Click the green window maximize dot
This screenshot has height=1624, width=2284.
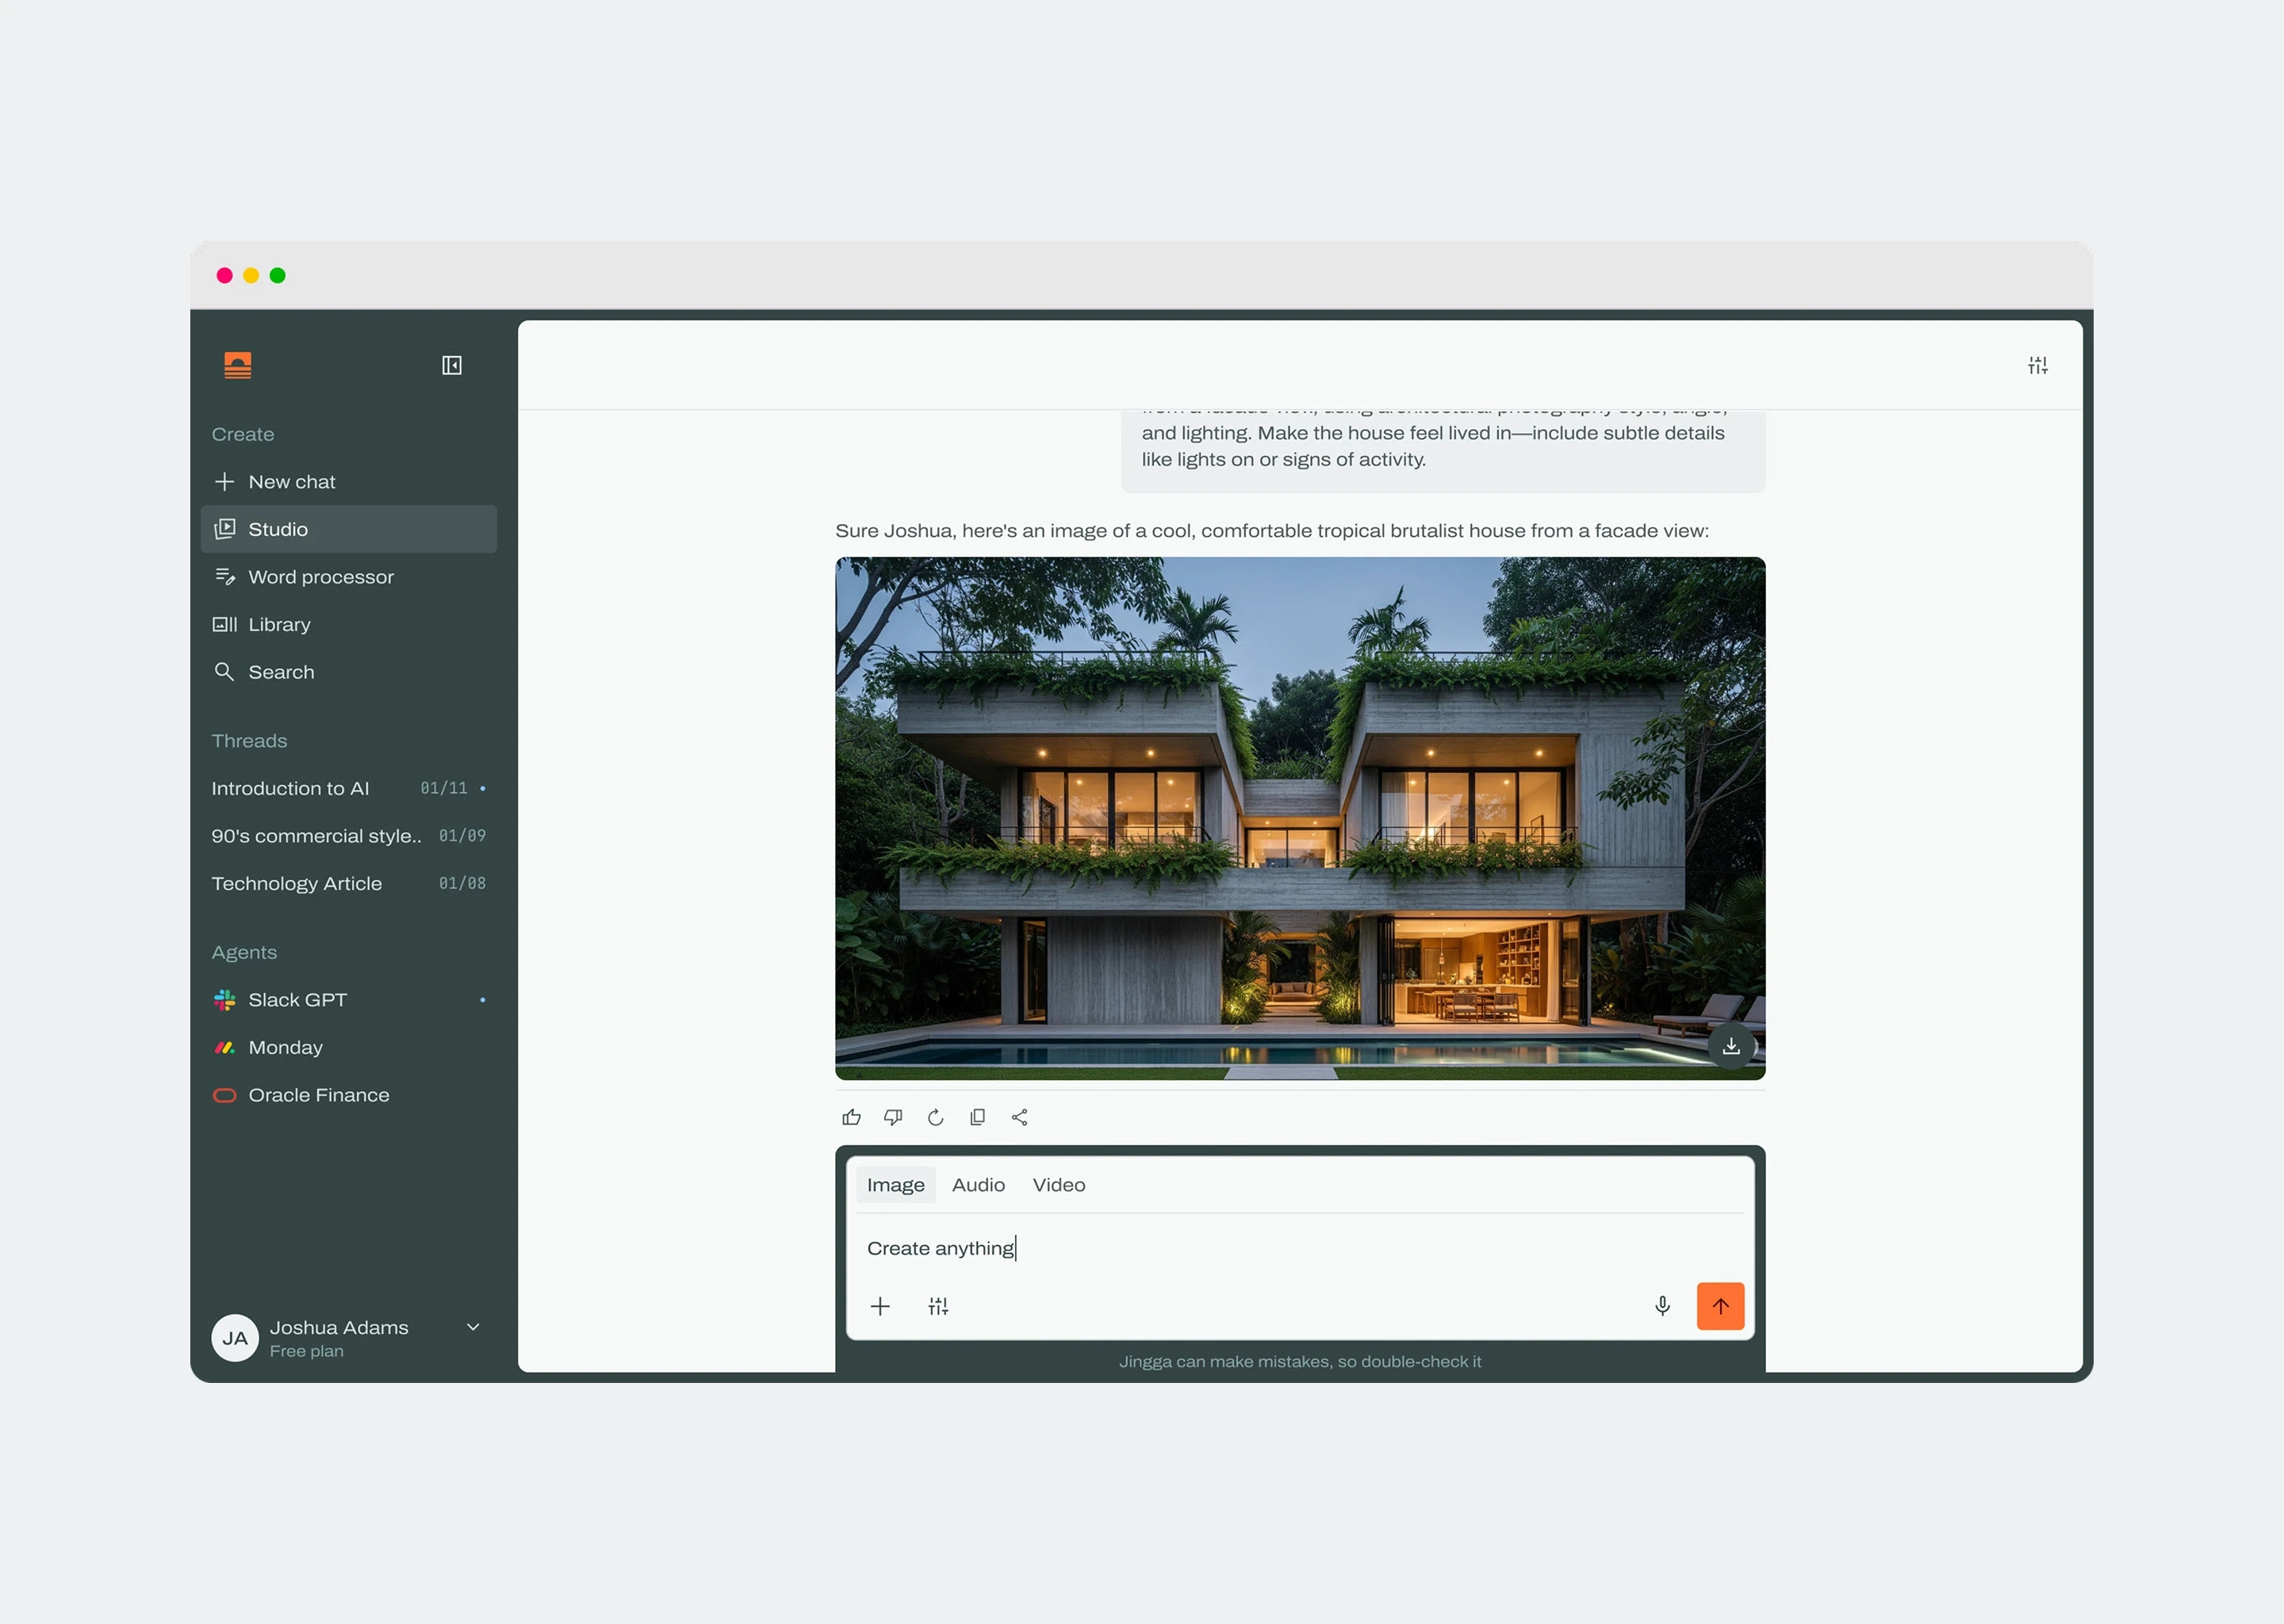point(277,275)
